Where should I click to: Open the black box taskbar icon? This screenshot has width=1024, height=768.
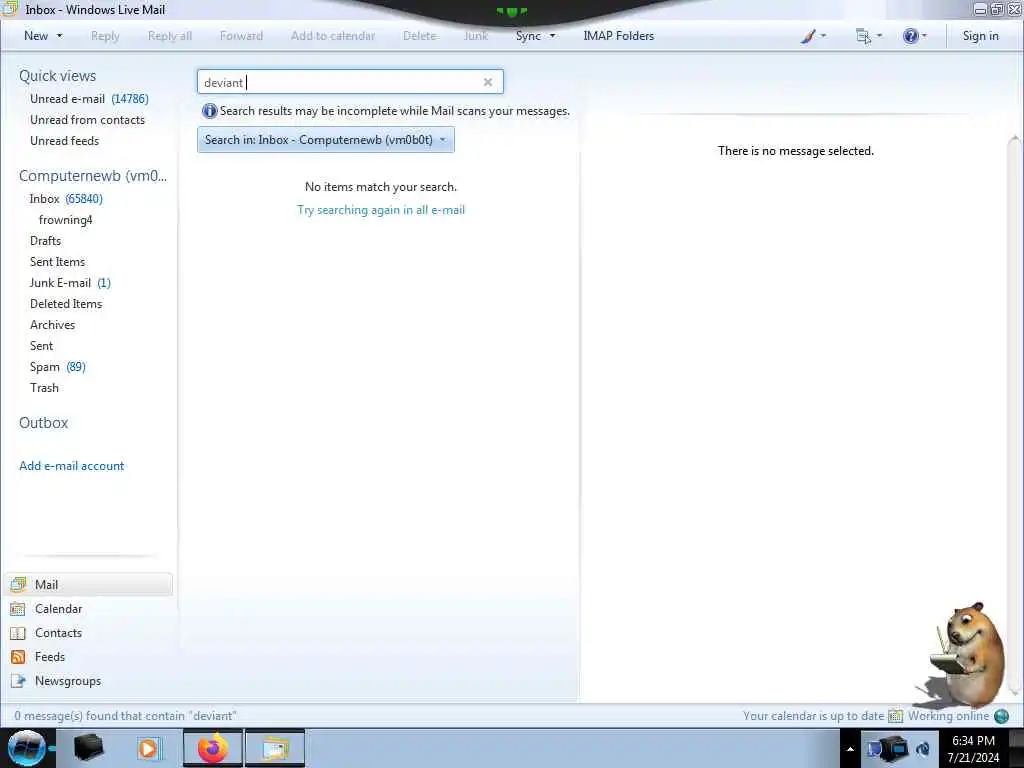pos(88,748)
